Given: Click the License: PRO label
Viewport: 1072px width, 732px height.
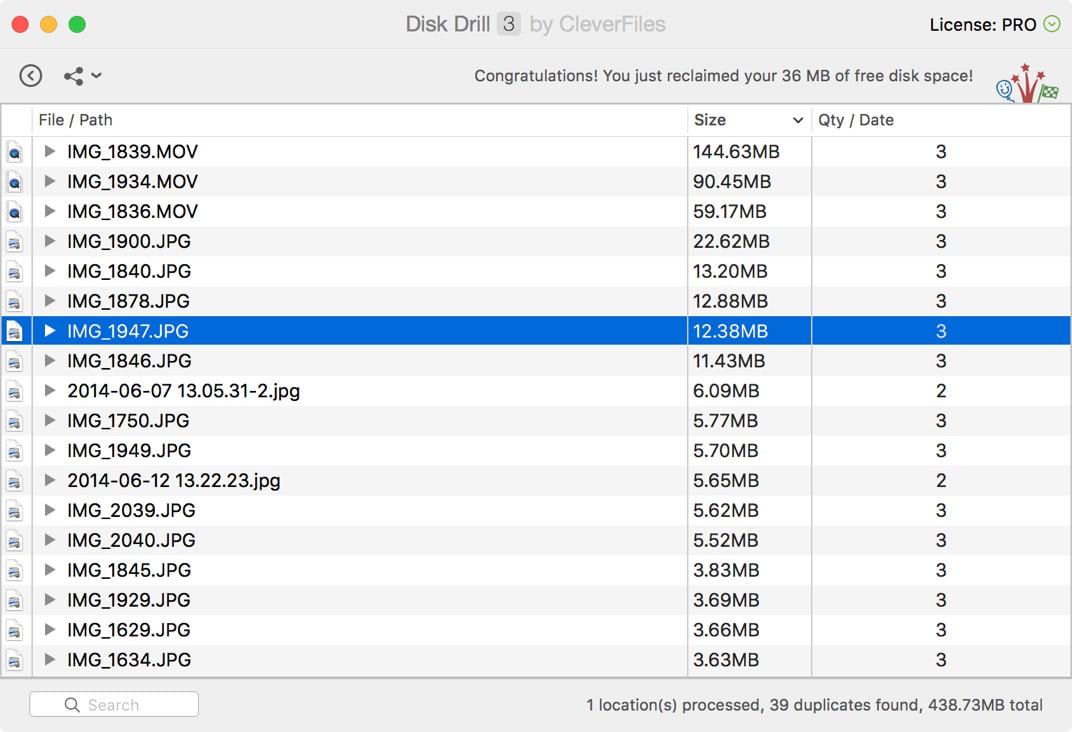Looking at the screenshot, I should click(982, 25).
